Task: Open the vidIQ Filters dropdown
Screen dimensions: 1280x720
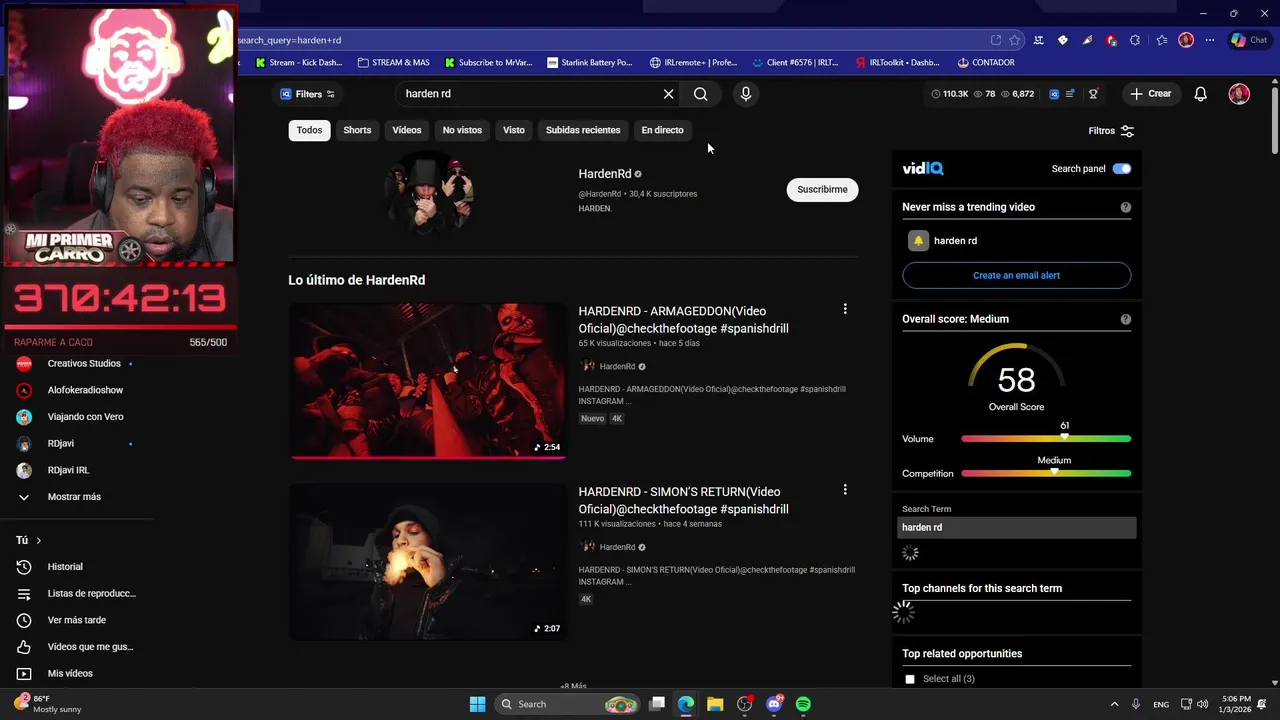Action: tap(307, 94)
